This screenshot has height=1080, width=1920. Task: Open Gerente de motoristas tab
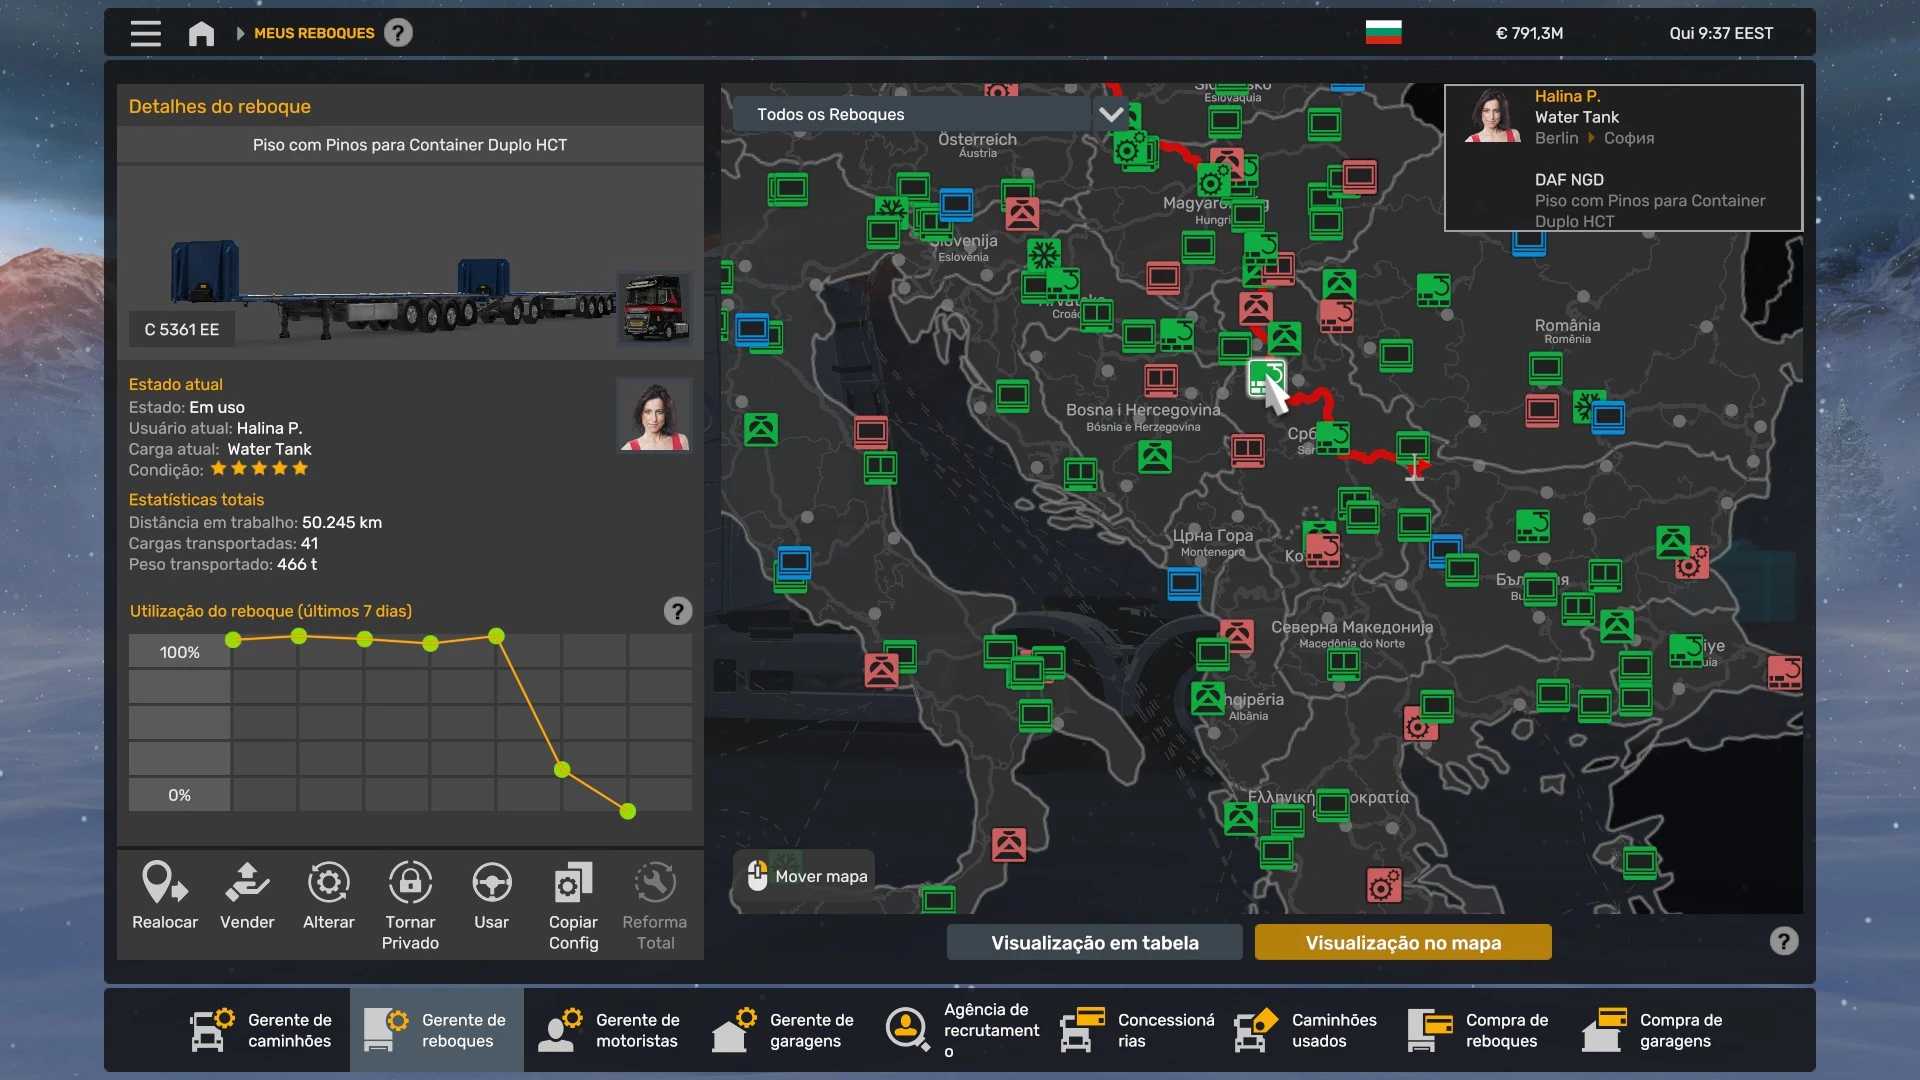tap(610, 1030)
